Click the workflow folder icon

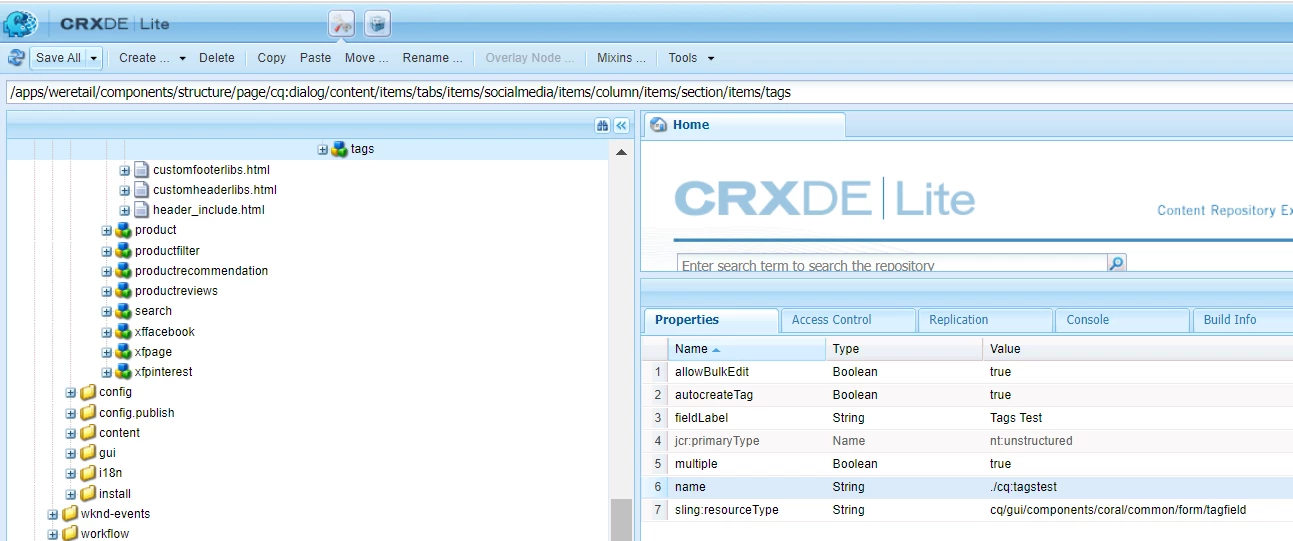69,534
